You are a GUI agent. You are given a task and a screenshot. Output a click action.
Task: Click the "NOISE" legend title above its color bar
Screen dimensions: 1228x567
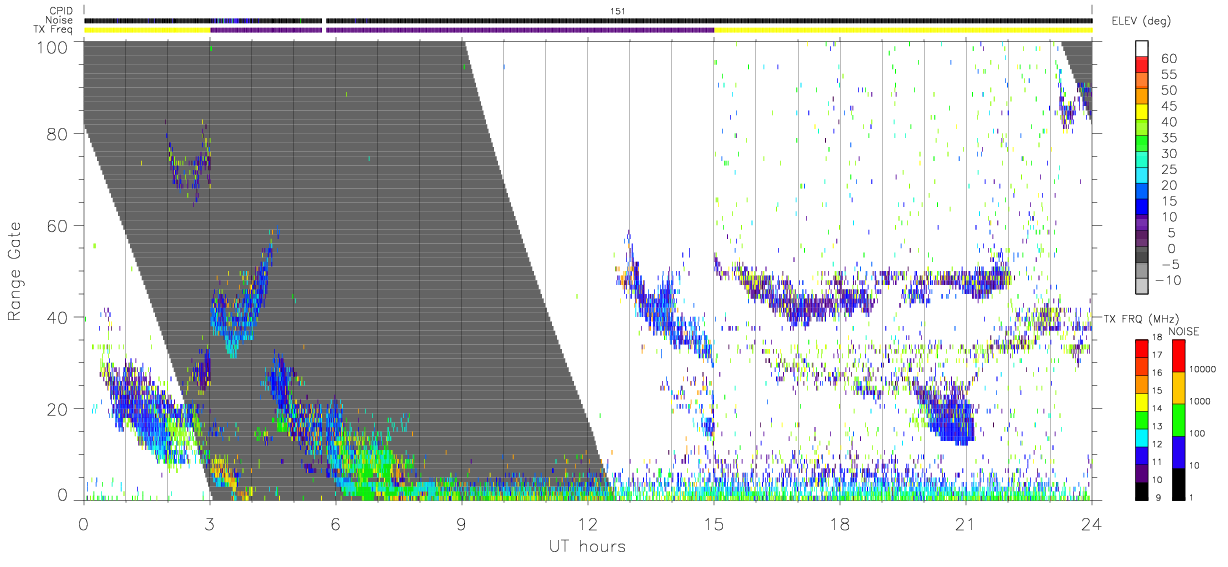(1185, 331)
